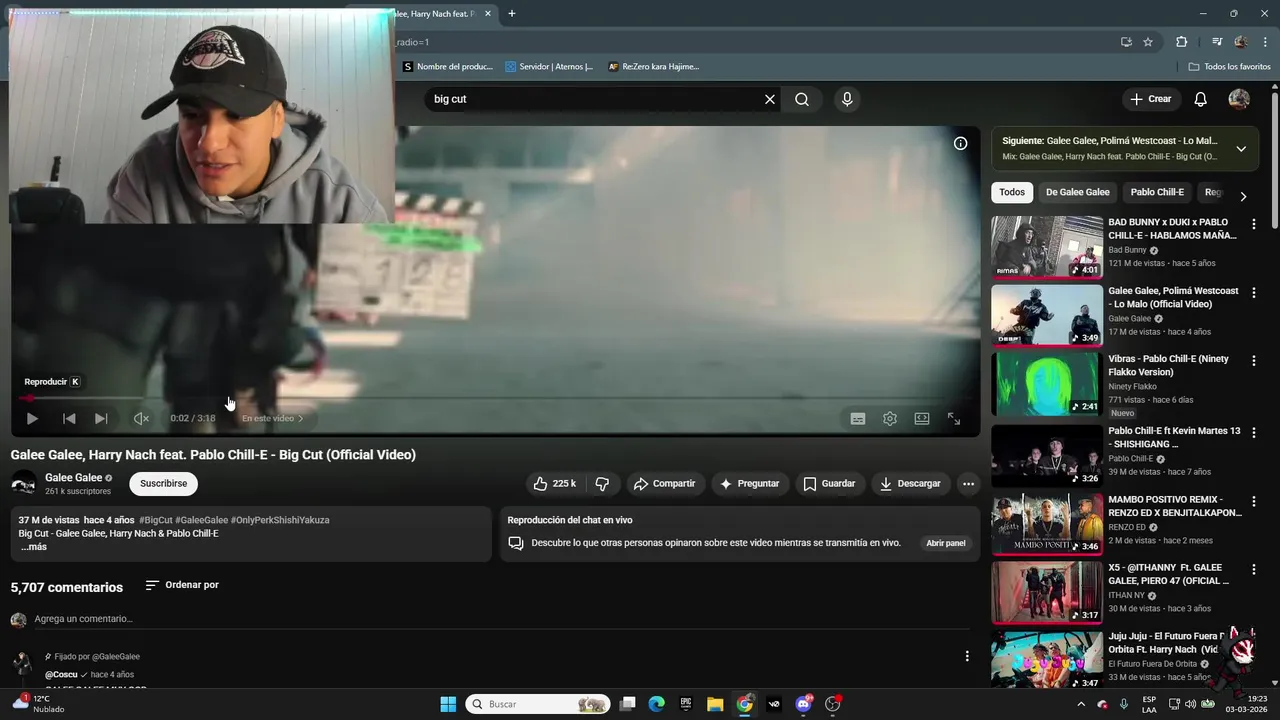This screenshot has width=1280, height=720.
Task: Play the video with the play button
Action: coord(32,419)
